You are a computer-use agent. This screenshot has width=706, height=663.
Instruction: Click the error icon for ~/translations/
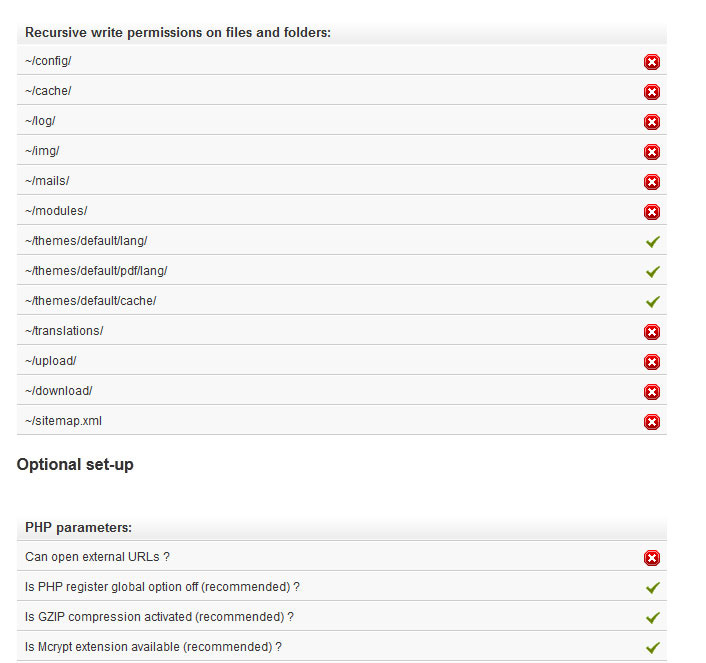point(652,332)
